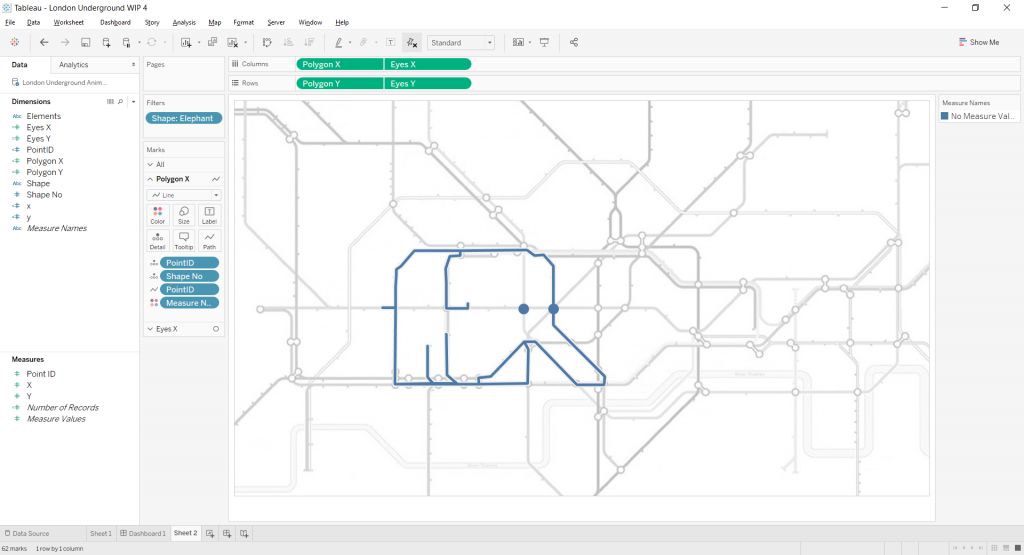
Task: Open the Analysis menu
Action: tap(184, 22)
